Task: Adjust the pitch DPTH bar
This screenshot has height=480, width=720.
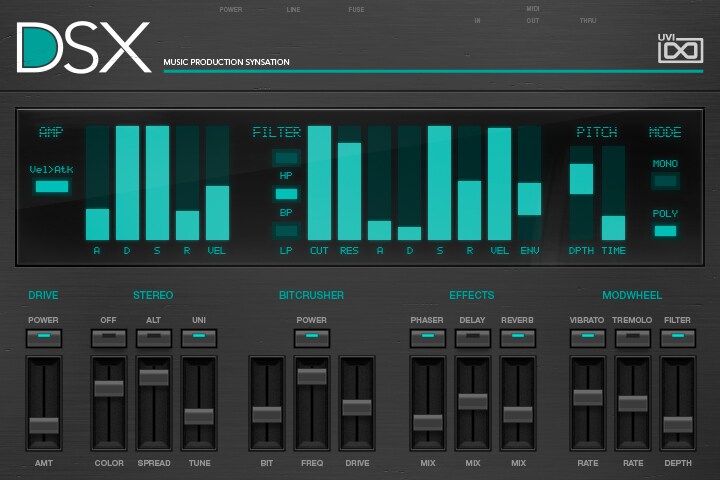Action: 581,193
